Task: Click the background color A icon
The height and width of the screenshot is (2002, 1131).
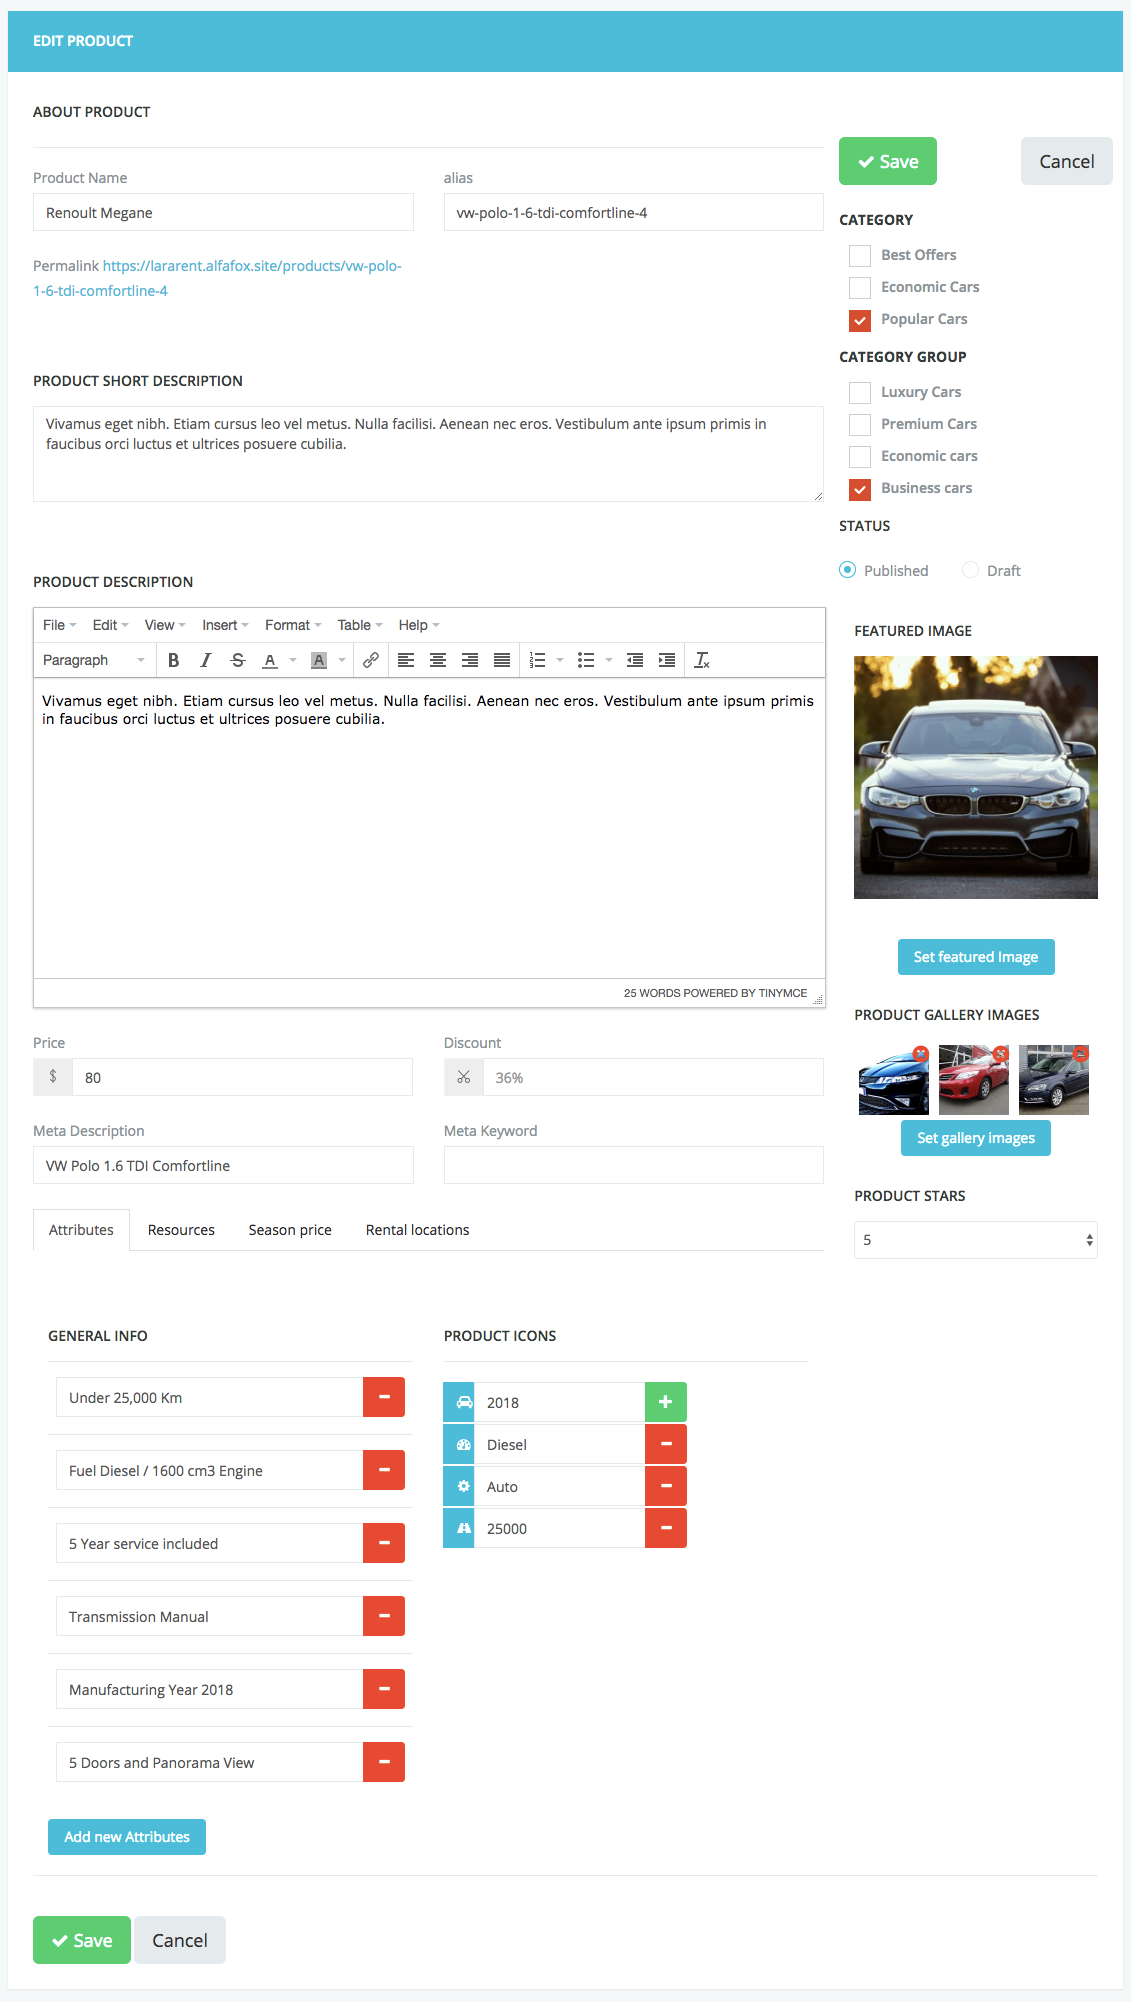Action: [319, 660]
